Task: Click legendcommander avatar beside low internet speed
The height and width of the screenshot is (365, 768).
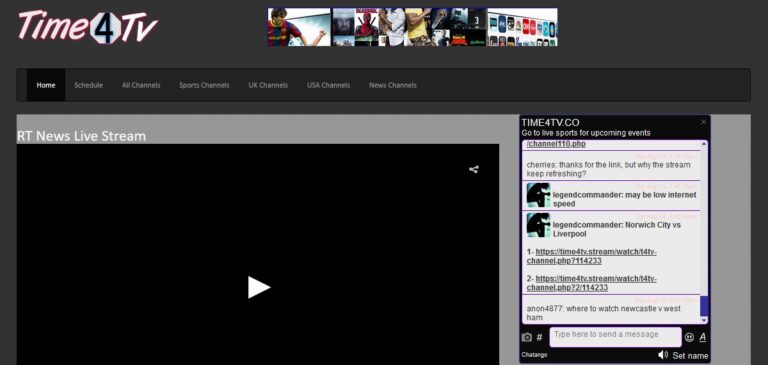Action: point(538,195)
